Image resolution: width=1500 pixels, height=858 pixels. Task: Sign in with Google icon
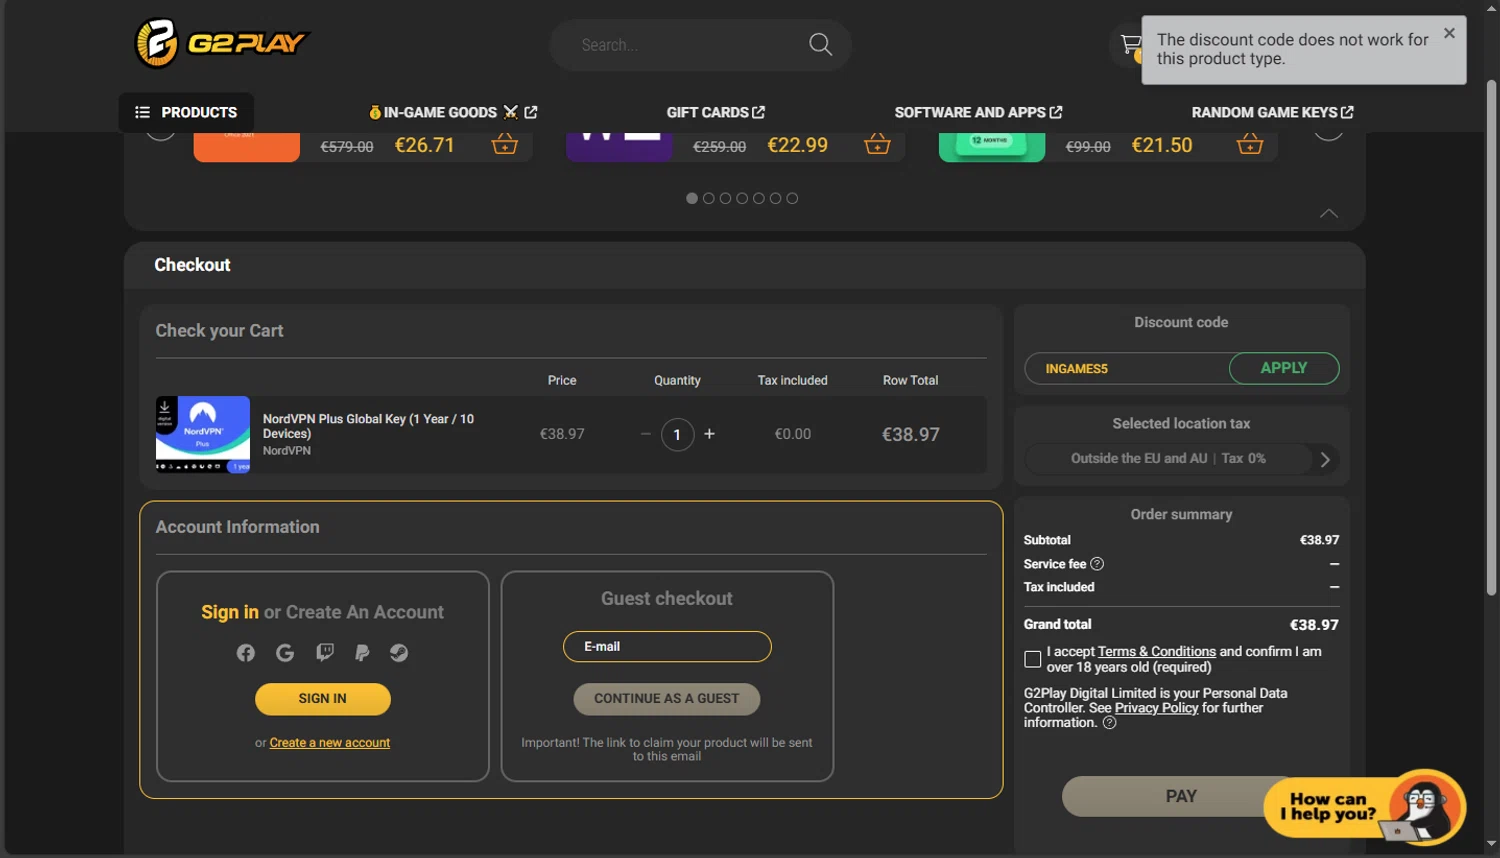pos(285,653)
